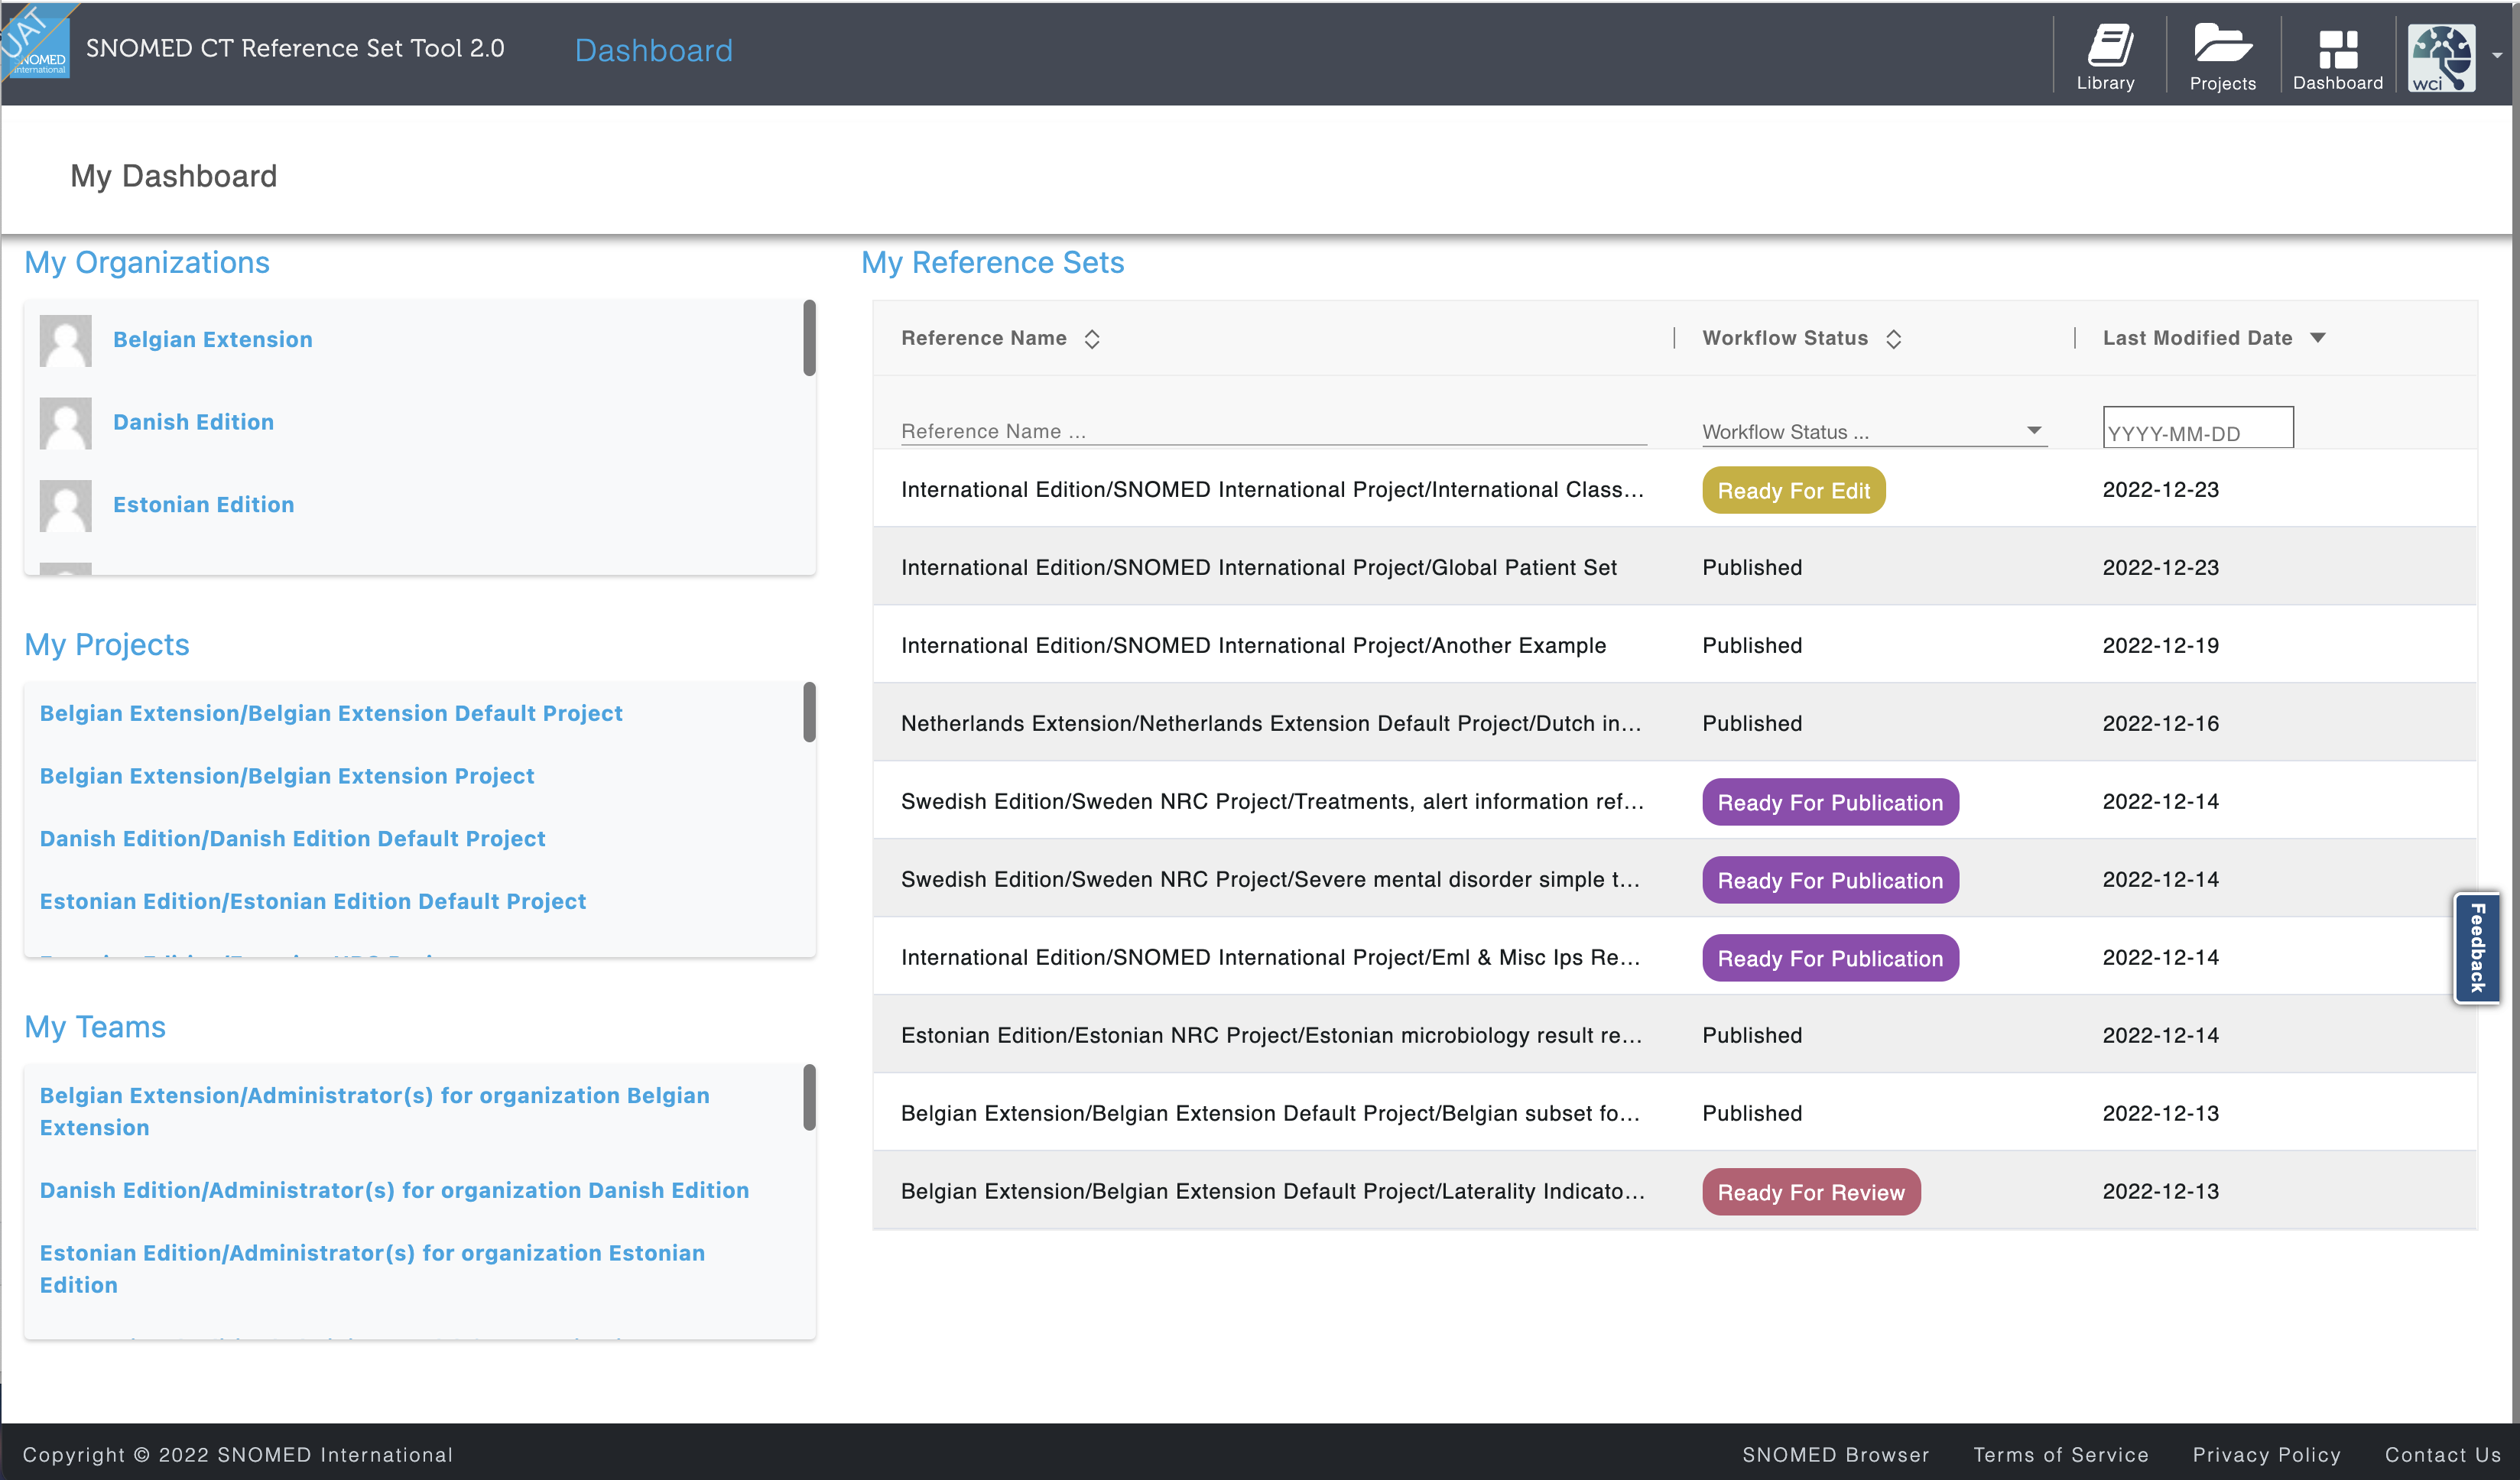Click Danish Edition organization avatar
2520x1480 pixels.
(65, 423)
